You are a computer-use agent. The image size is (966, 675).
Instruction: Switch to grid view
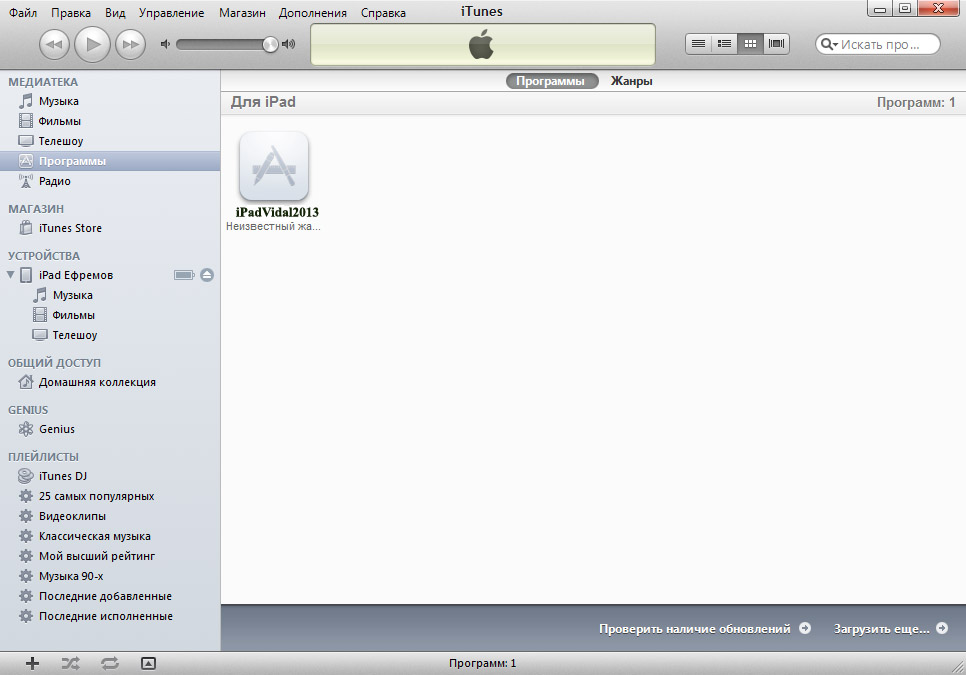tap(750, 44)
